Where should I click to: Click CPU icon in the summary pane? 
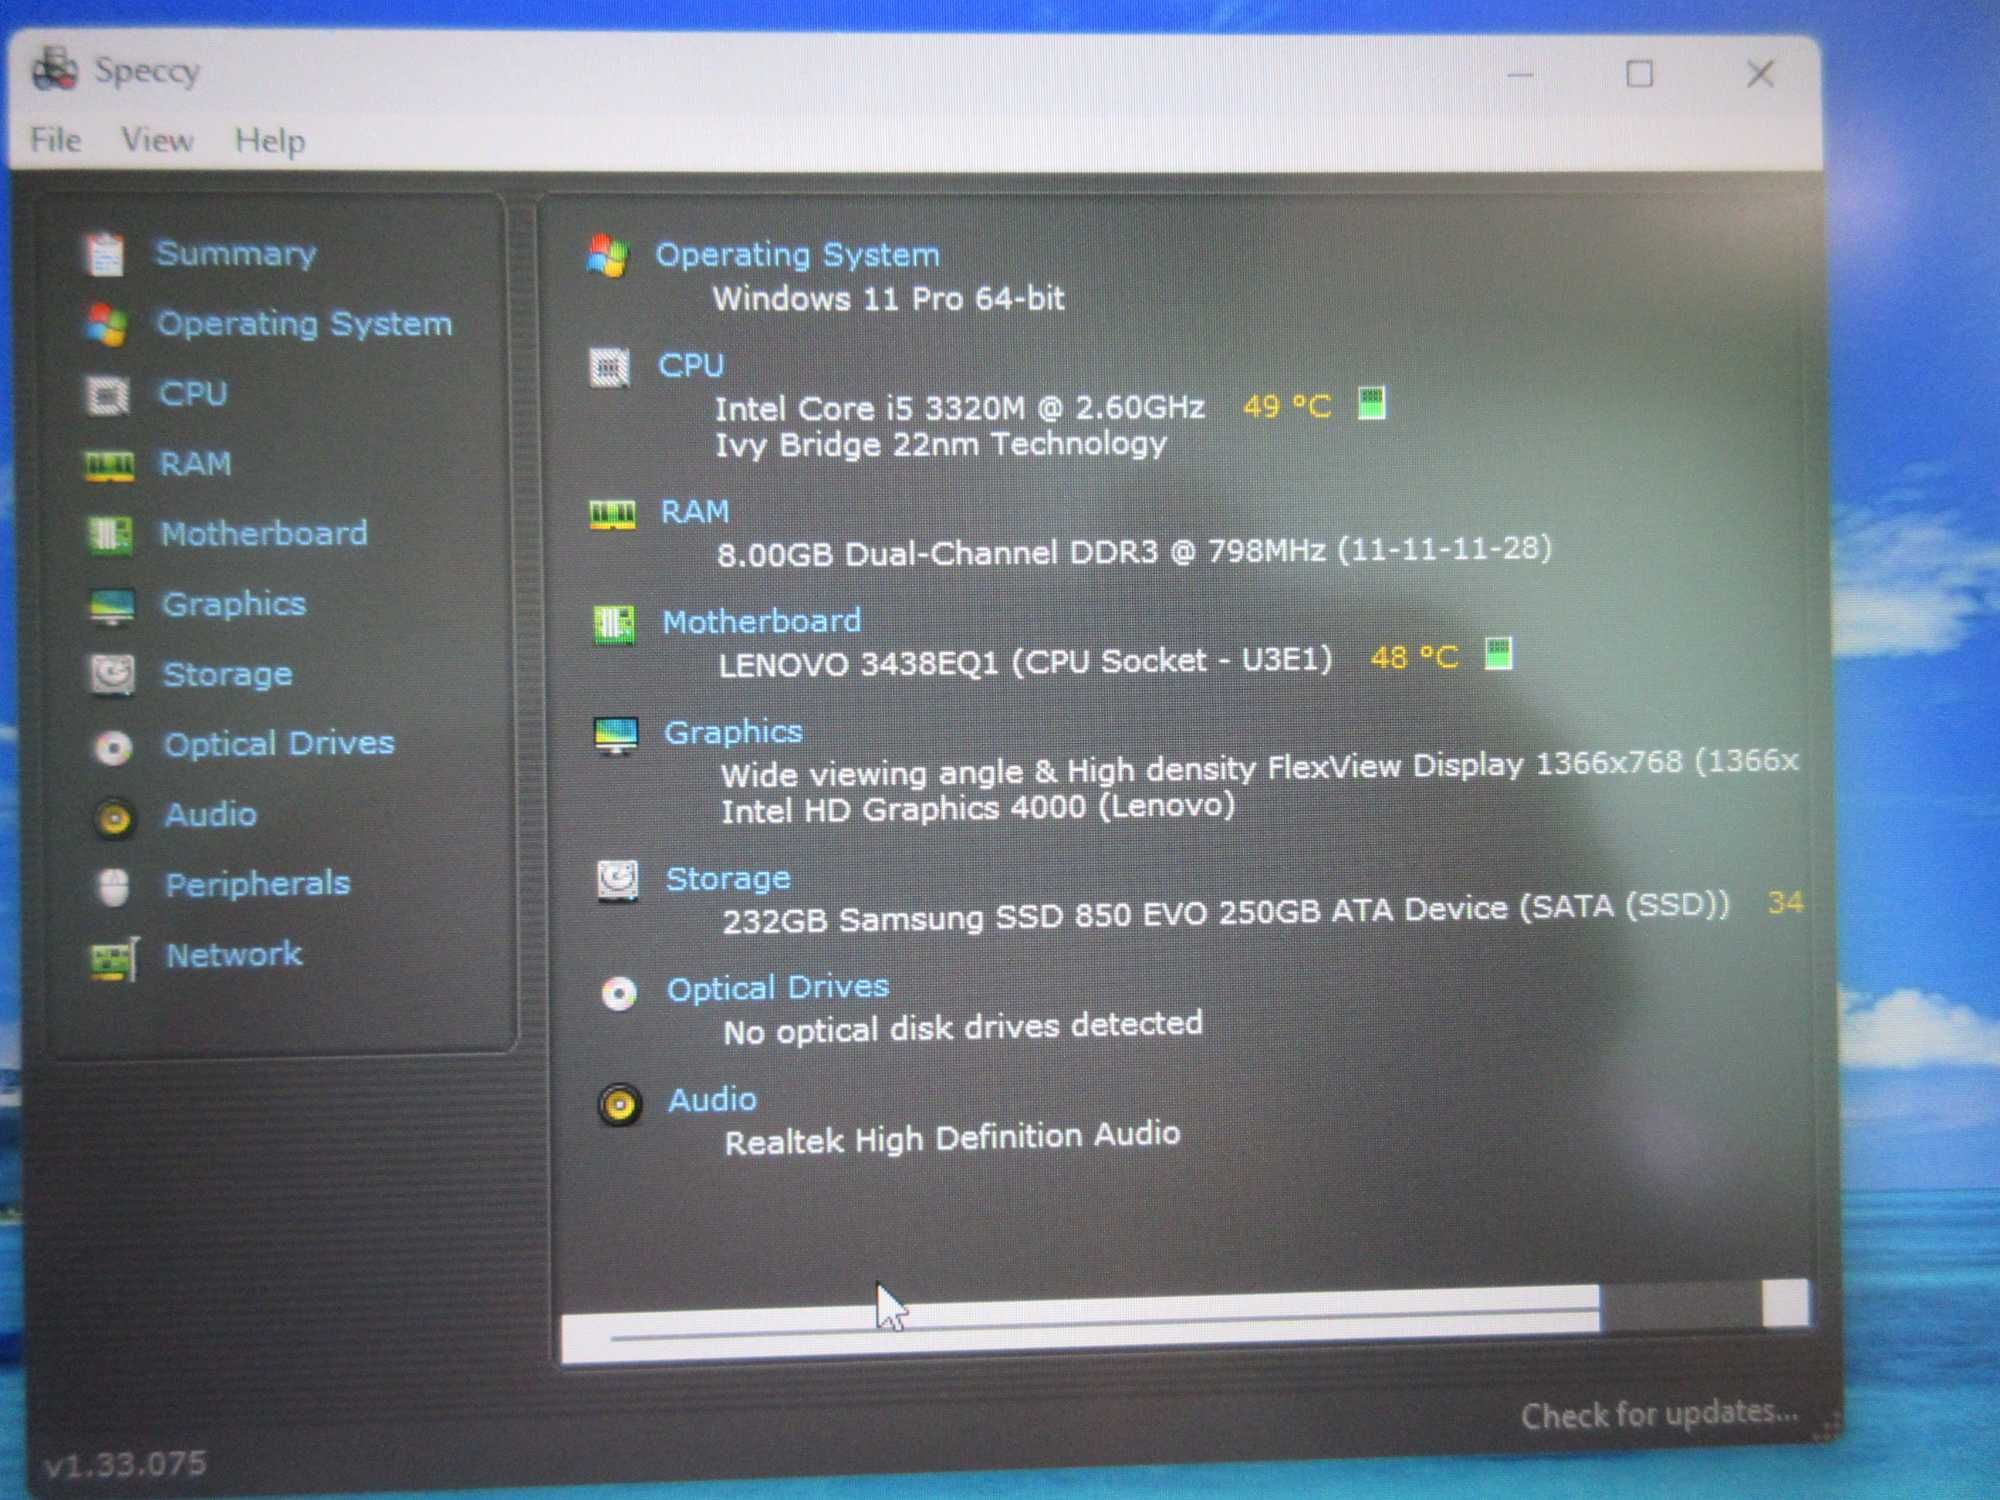pyautogui.click(x=609, y=367)
